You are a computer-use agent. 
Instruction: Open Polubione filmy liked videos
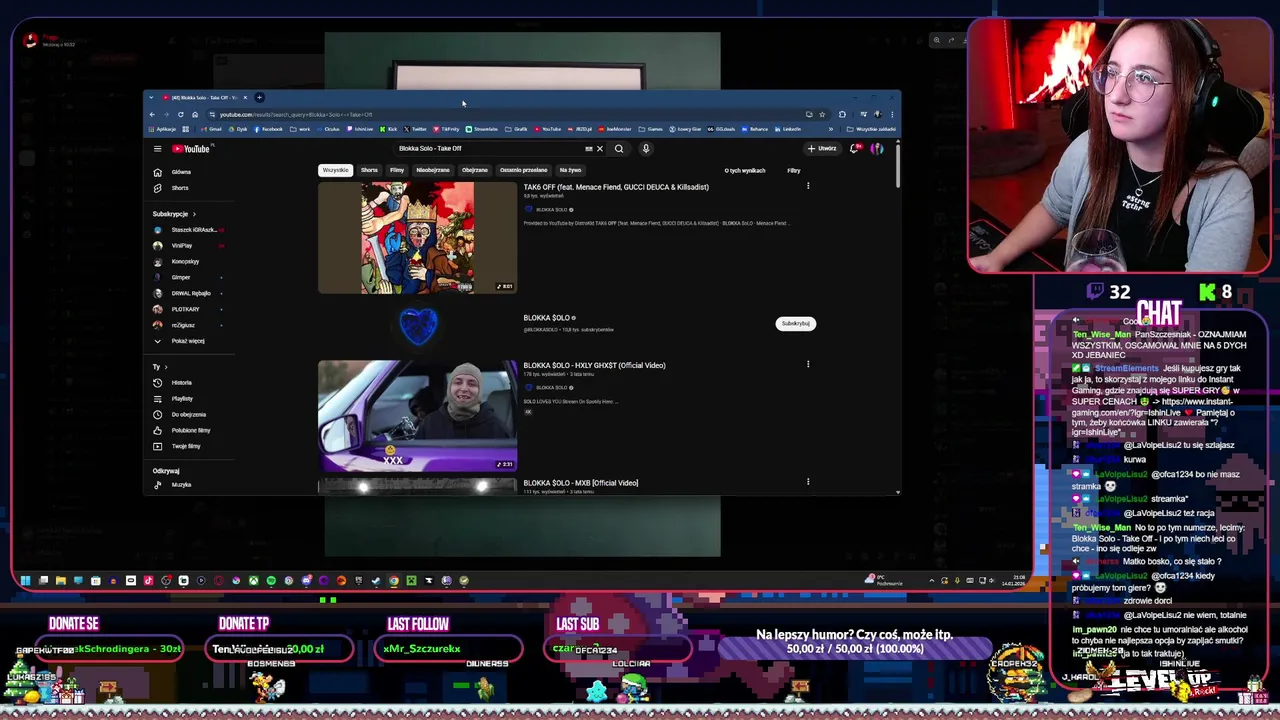pyautogui.click(x=190, y=430)
